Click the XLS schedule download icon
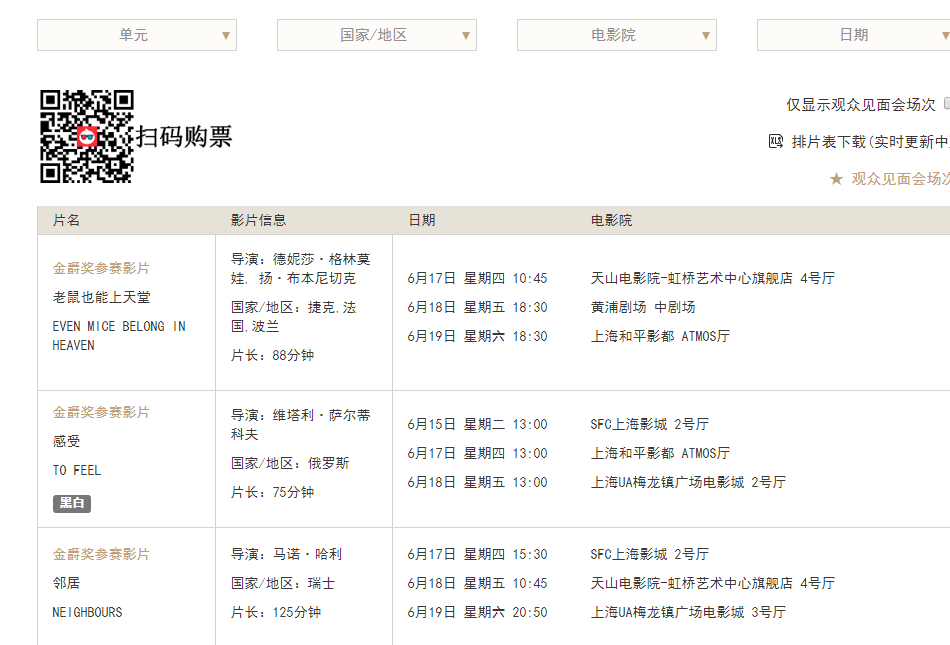The image size is (950, 645). pyautogui.click(x=776, y=142)
